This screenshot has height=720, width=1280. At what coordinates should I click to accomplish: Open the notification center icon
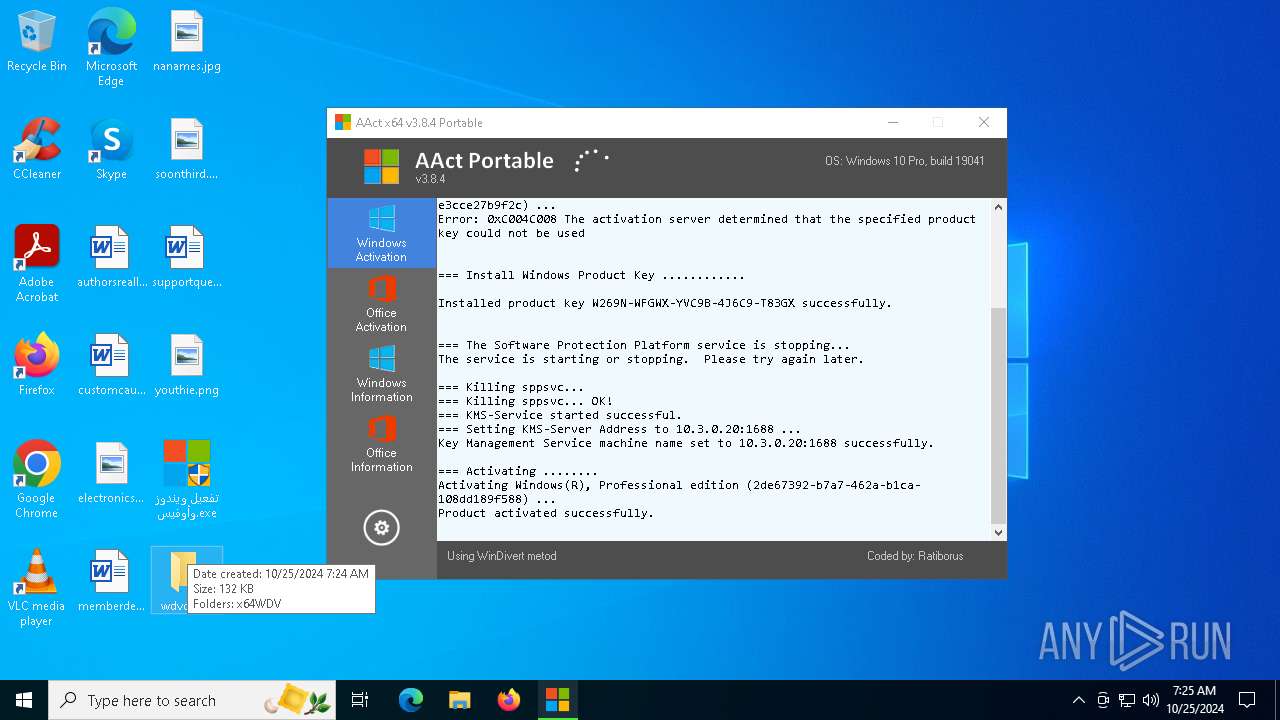click(1247, 700)
